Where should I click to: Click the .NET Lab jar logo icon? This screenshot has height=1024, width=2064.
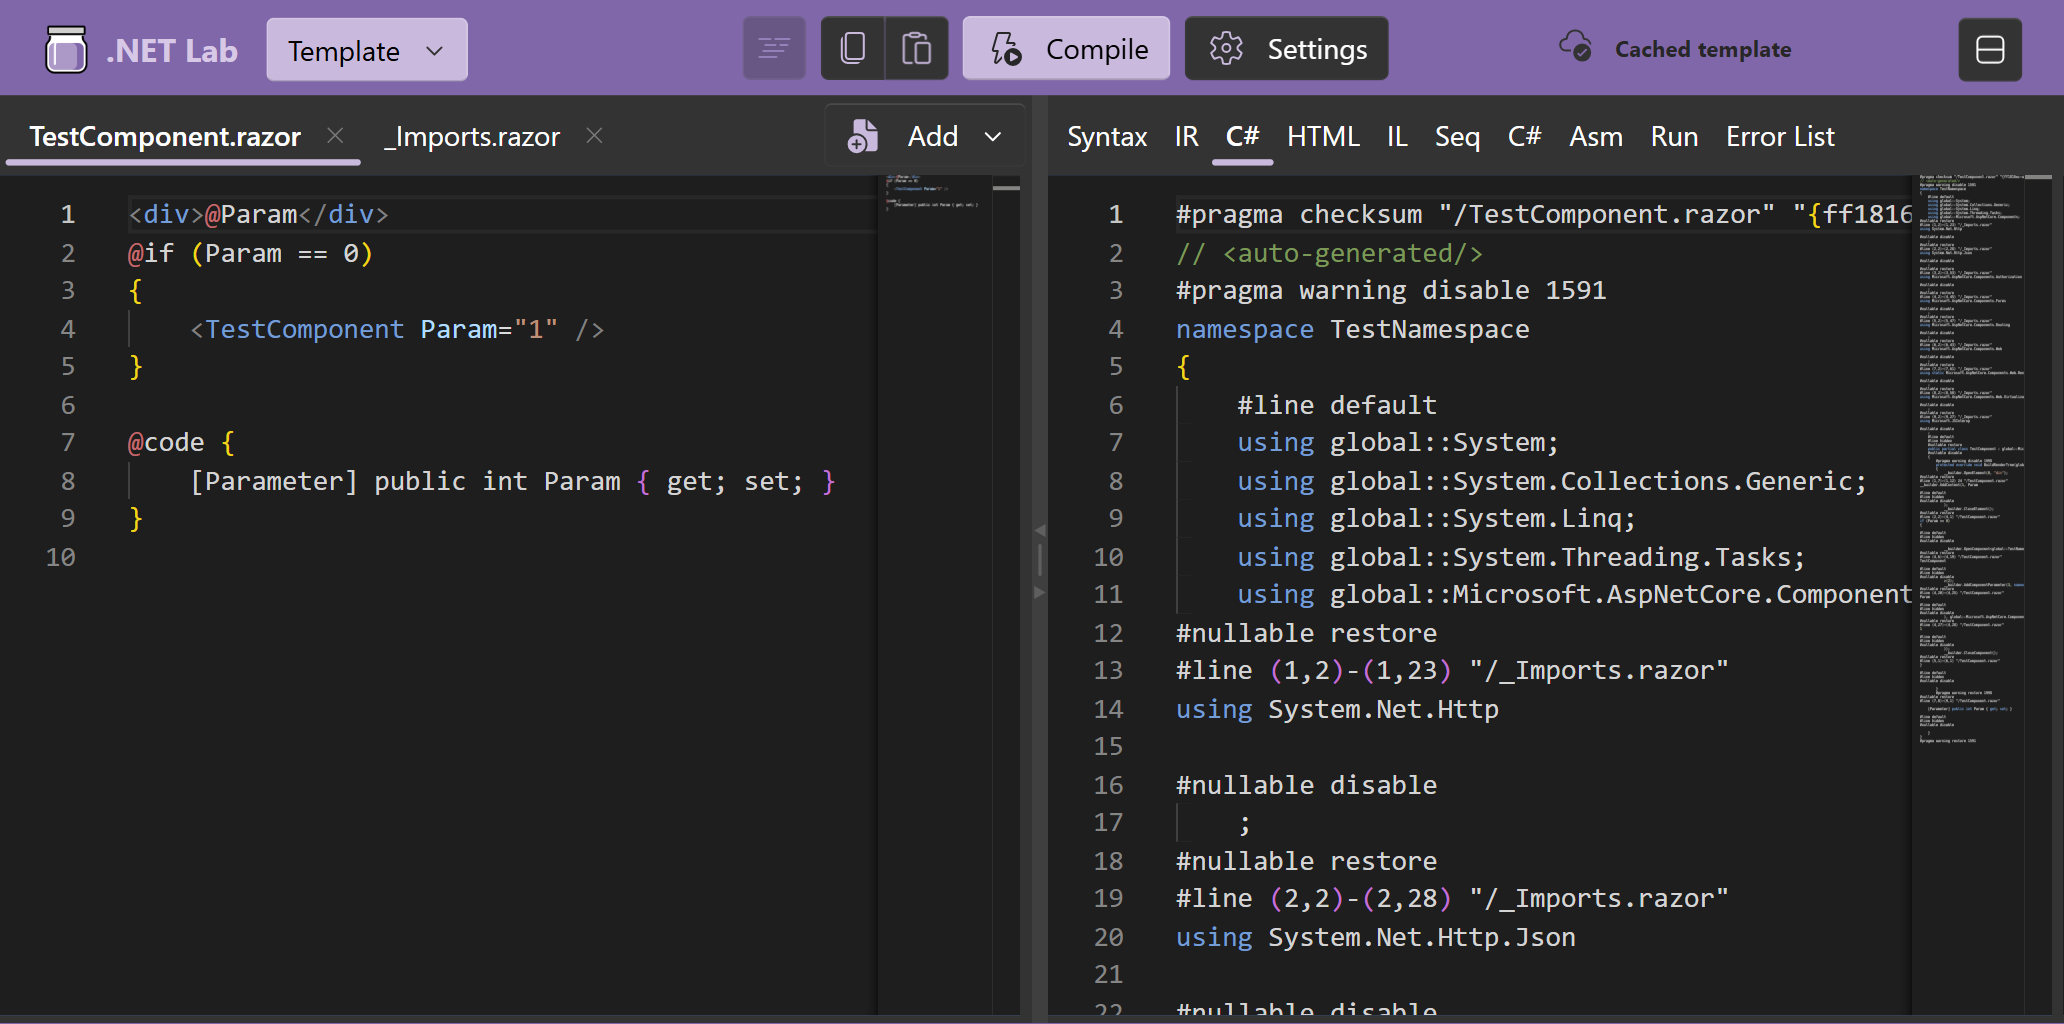coord(66,49)
